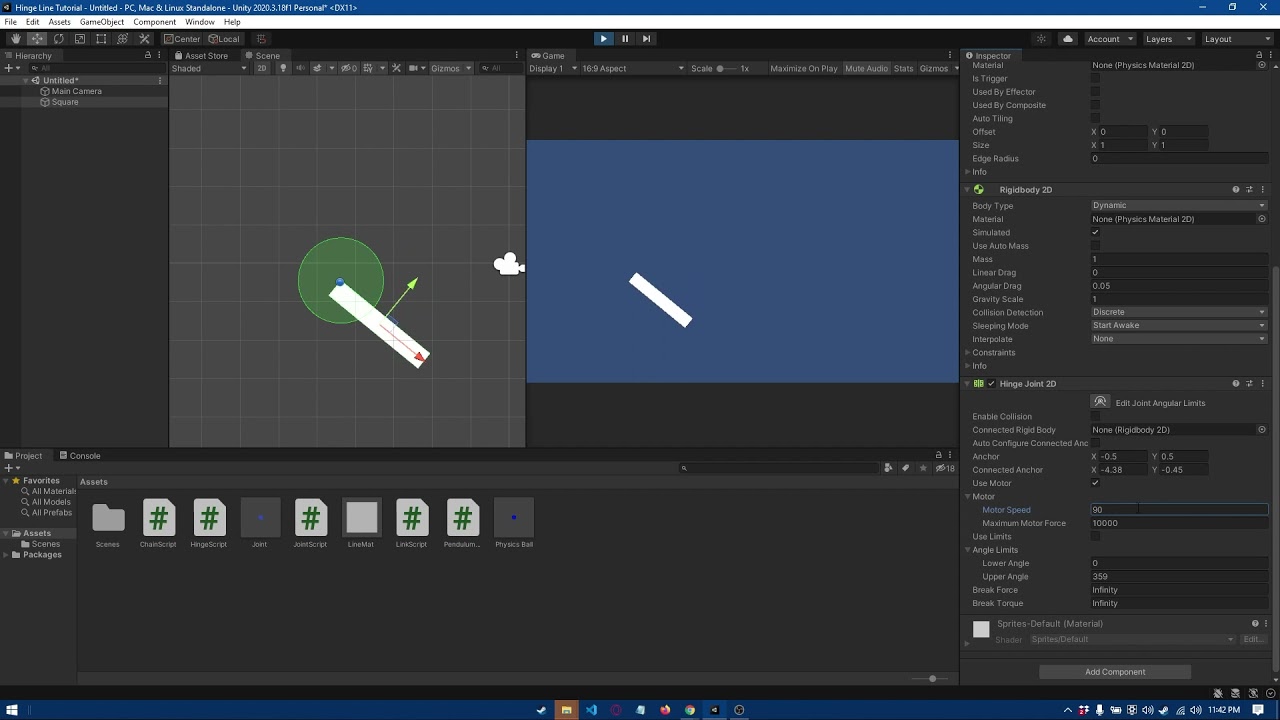Select the Physics Ball asset

pos(514,524)
